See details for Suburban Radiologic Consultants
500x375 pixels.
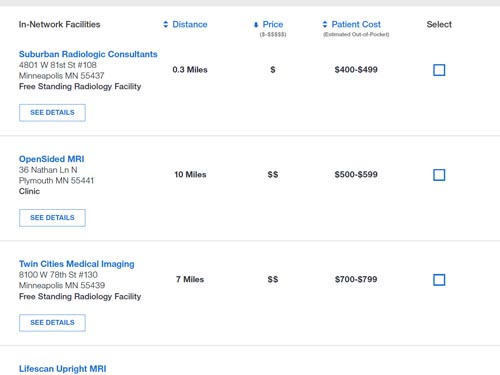coord(52,113)
